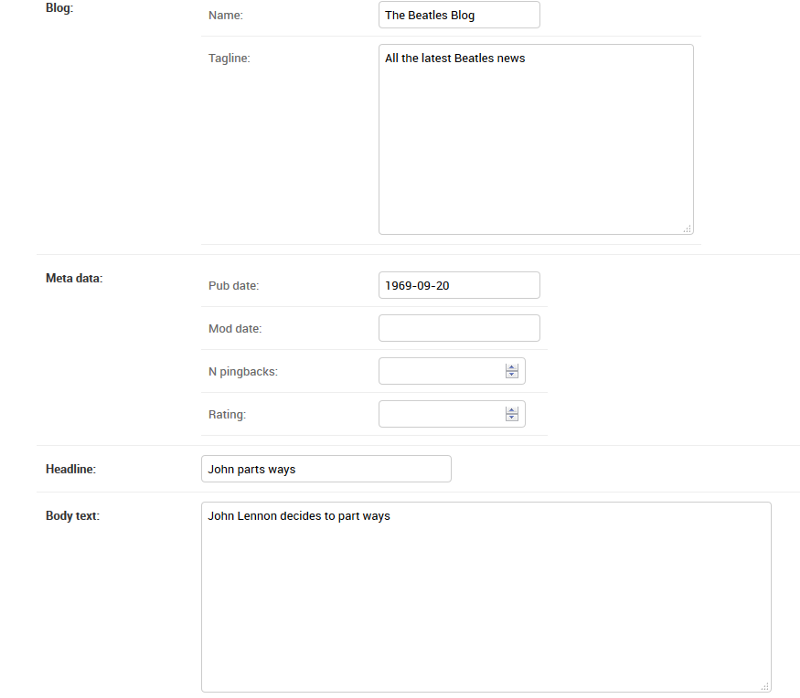Click the Blog Name input field
Image resolution: width=800 pixels, height=698 pixels.
pos(459,15)
